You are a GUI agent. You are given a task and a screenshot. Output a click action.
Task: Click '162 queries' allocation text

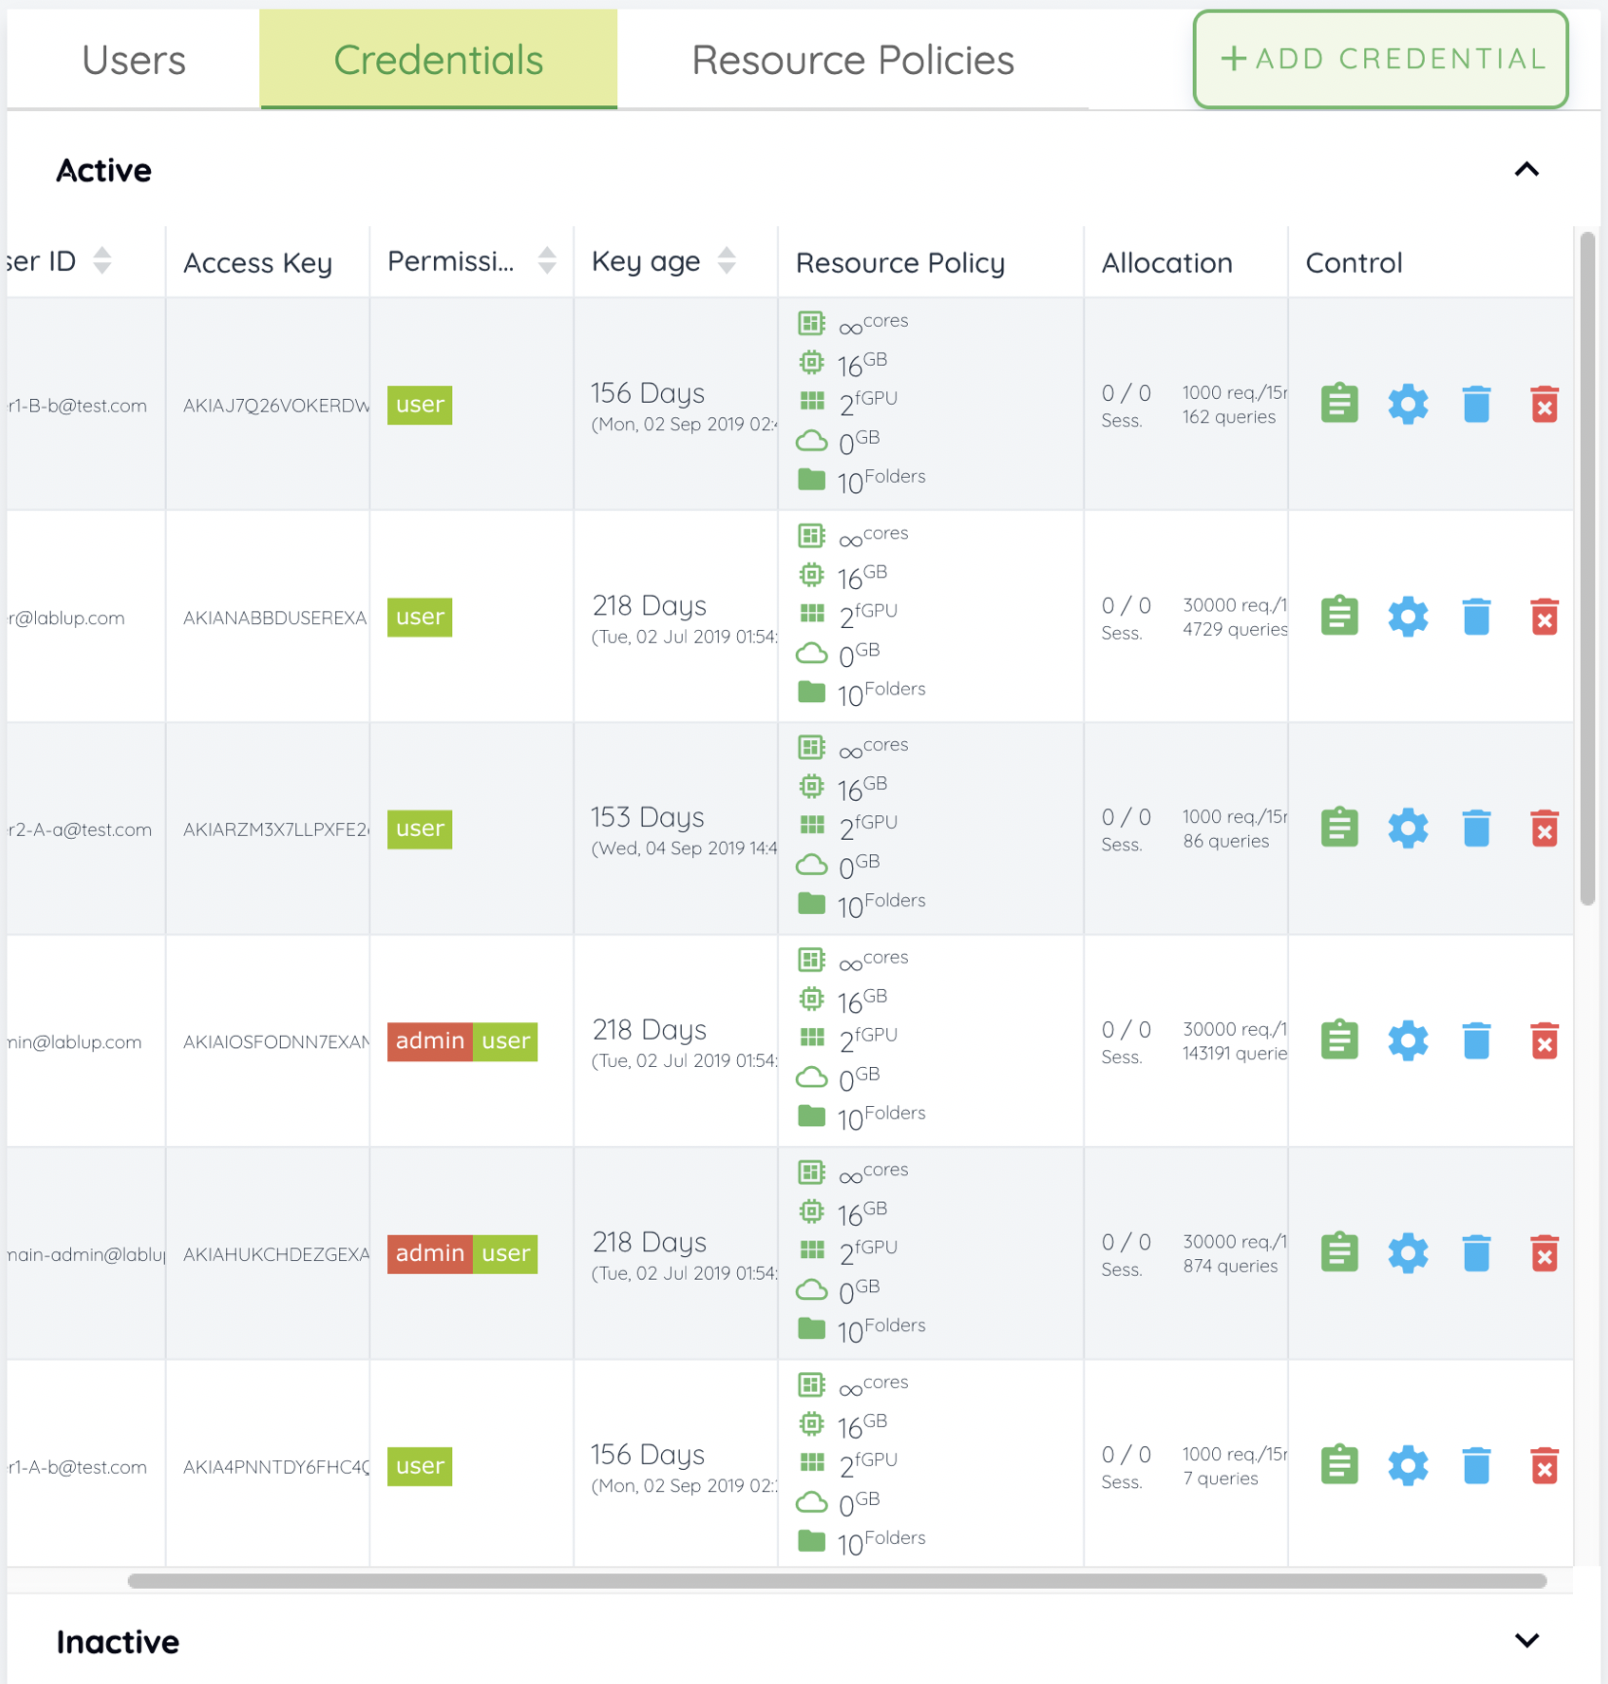pos(1229,417)
